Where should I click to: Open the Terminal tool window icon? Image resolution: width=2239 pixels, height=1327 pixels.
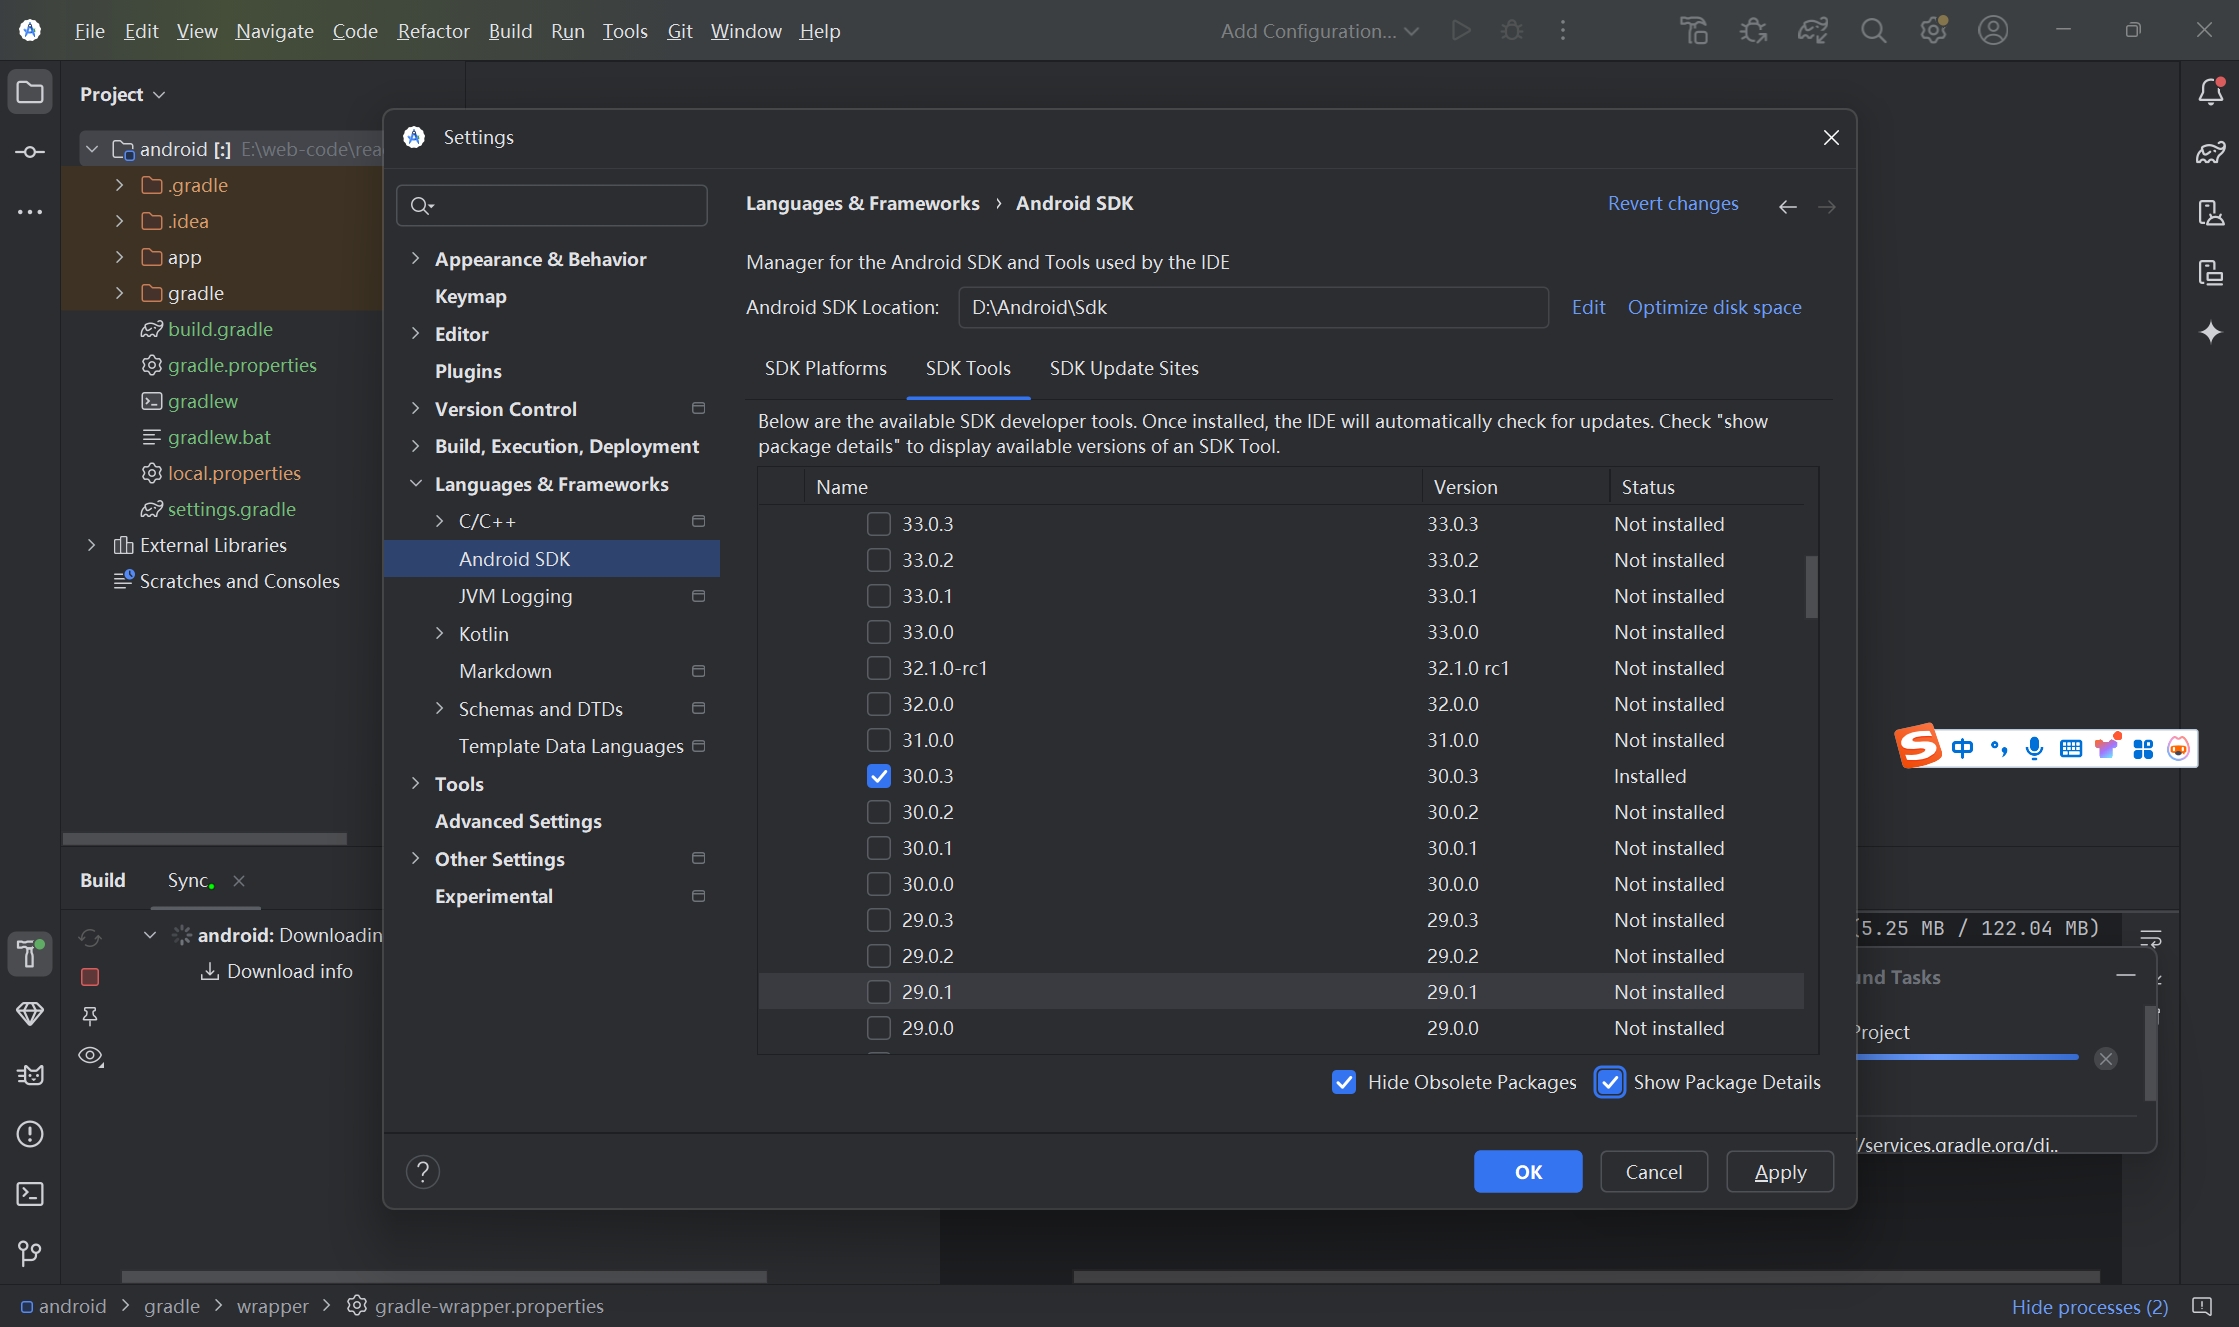(x=30, y=1194)
